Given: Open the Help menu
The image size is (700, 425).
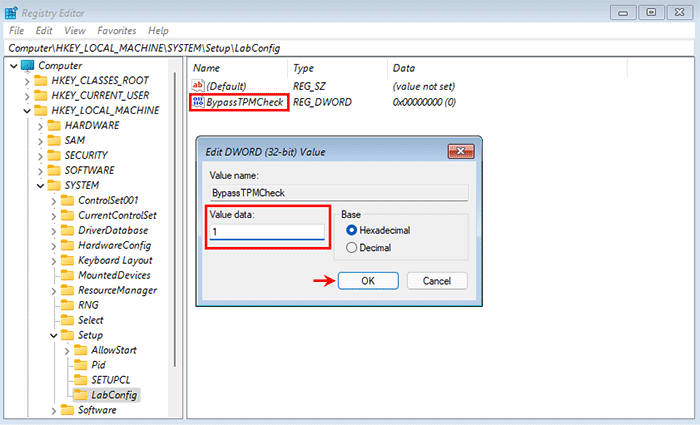Looking at the screenshot, I should tap(158, 31).
